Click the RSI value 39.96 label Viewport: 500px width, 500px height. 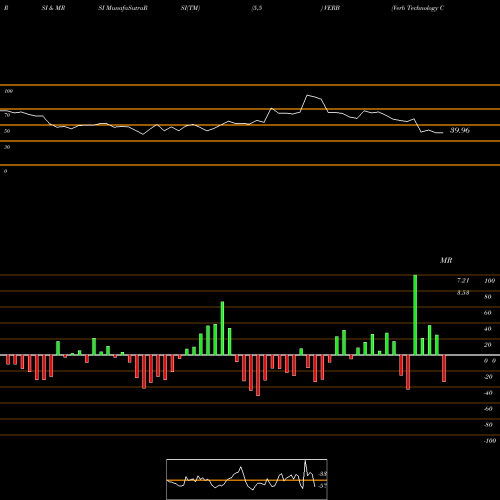[460, 130]
